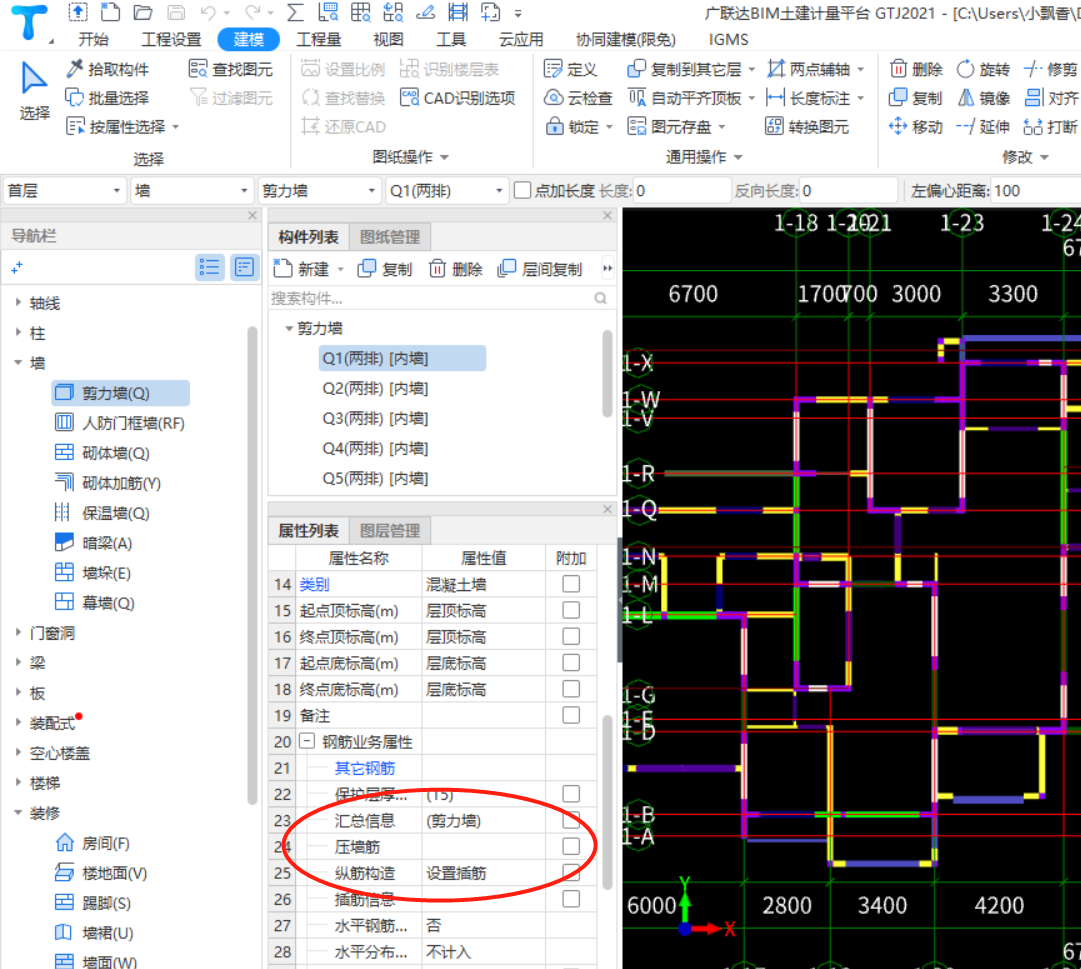Select the 拾取构件 pick component tool
The width and height of the screenshot is (1081, 969).
click(108, 69)
